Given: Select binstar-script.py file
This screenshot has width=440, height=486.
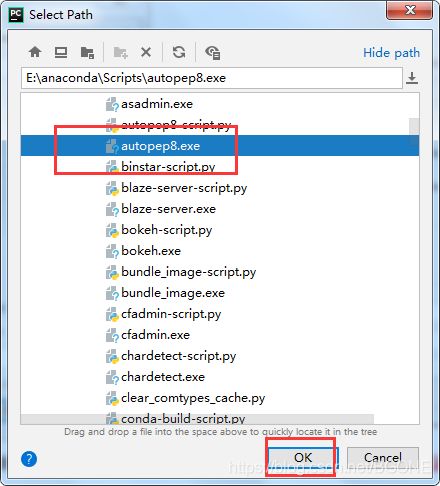Looking at the screenshot, I should (168, 167).
